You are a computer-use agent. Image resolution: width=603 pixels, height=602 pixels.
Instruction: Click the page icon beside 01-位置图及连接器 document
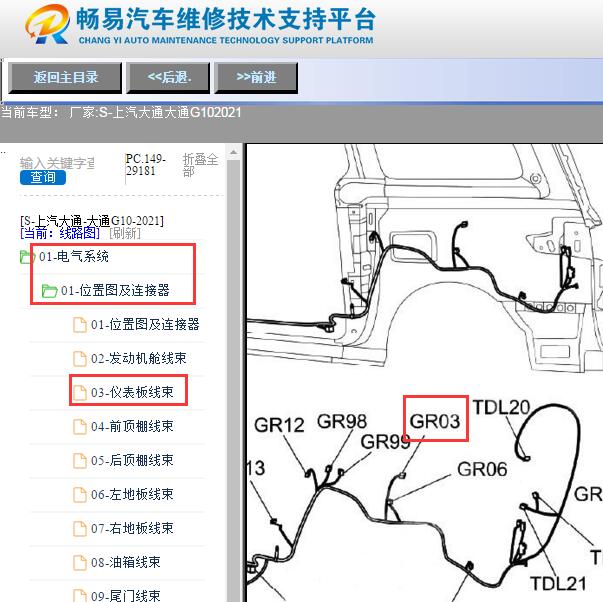click(80, 325)
